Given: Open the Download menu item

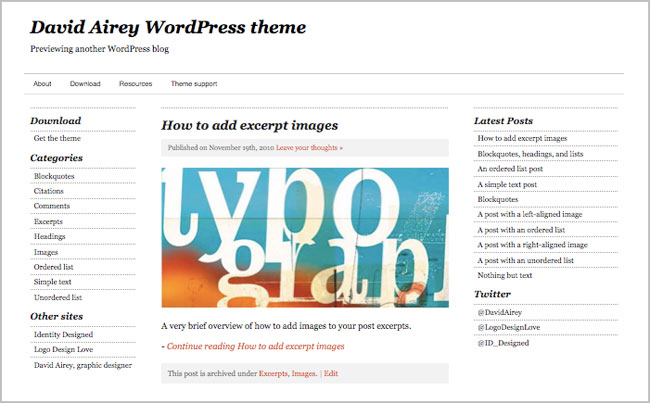Looking at the screenshot, I should point(85,84).
